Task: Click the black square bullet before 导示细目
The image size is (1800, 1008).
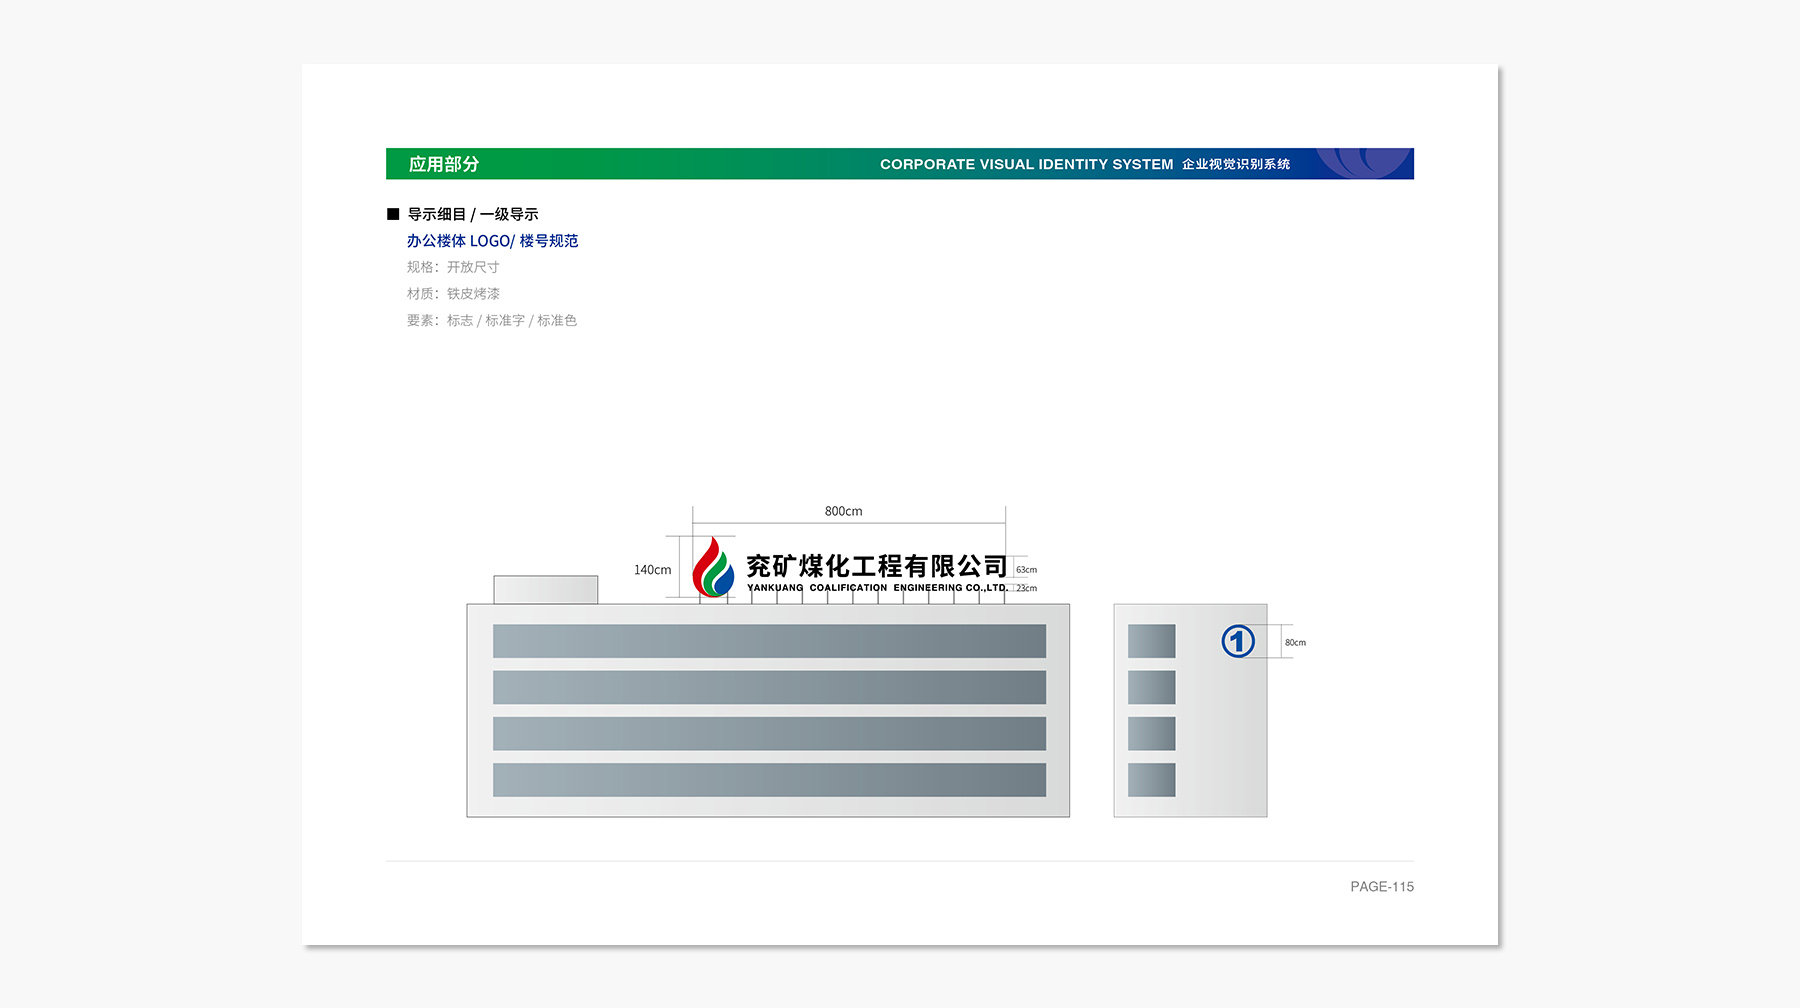Action: tap(393, 214)
